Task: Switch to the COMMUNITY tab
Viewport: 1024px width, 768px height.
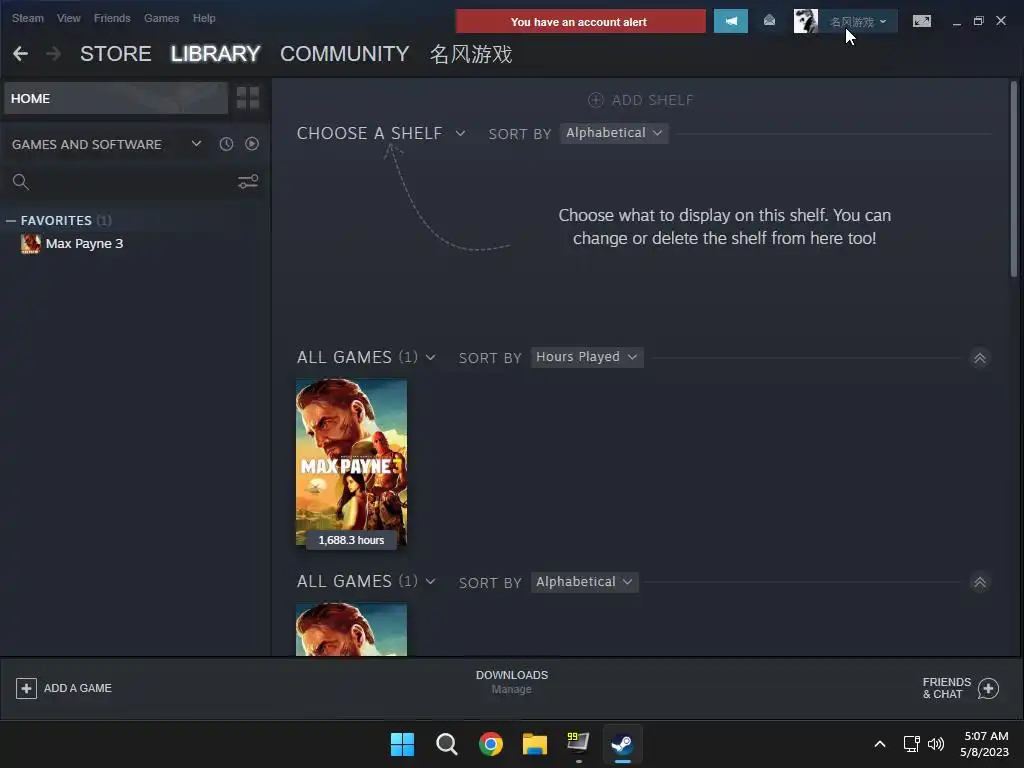Action: pyautogui.click(x=344, y=54)
